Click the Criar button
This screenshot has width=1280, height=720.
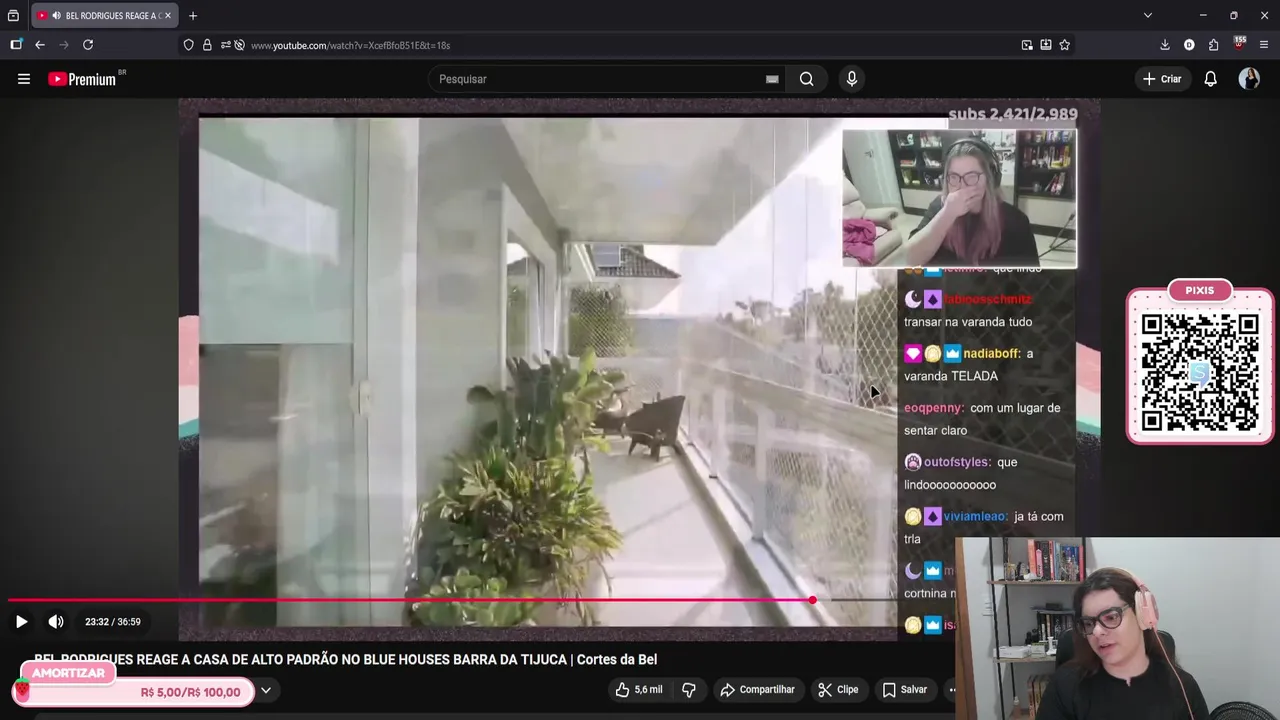1163,79
